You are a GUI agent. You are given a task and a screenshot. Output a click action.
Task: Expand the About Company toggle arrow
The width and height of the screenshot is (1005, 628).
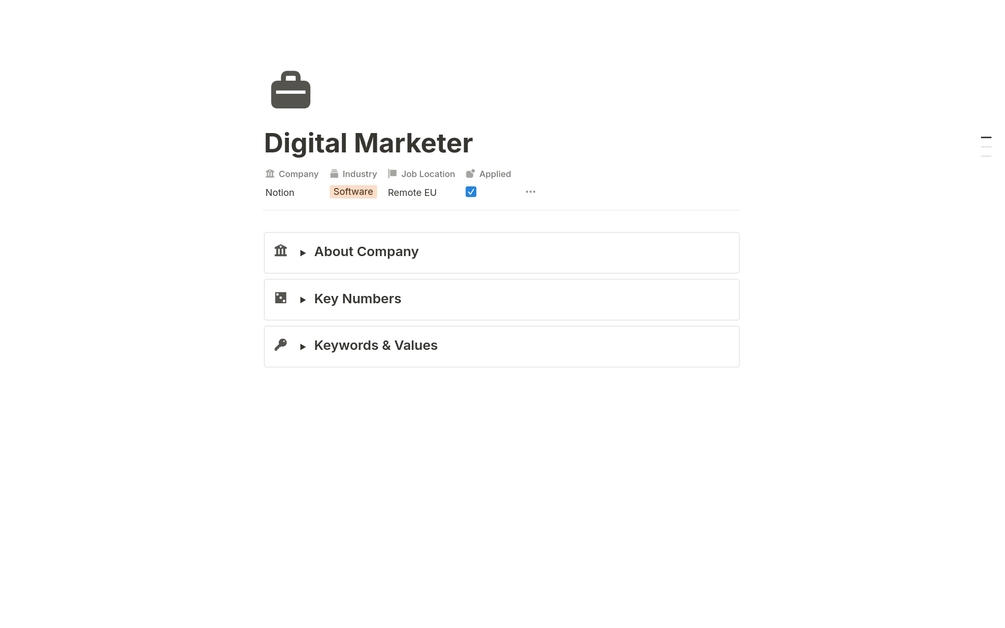[303, 252]
